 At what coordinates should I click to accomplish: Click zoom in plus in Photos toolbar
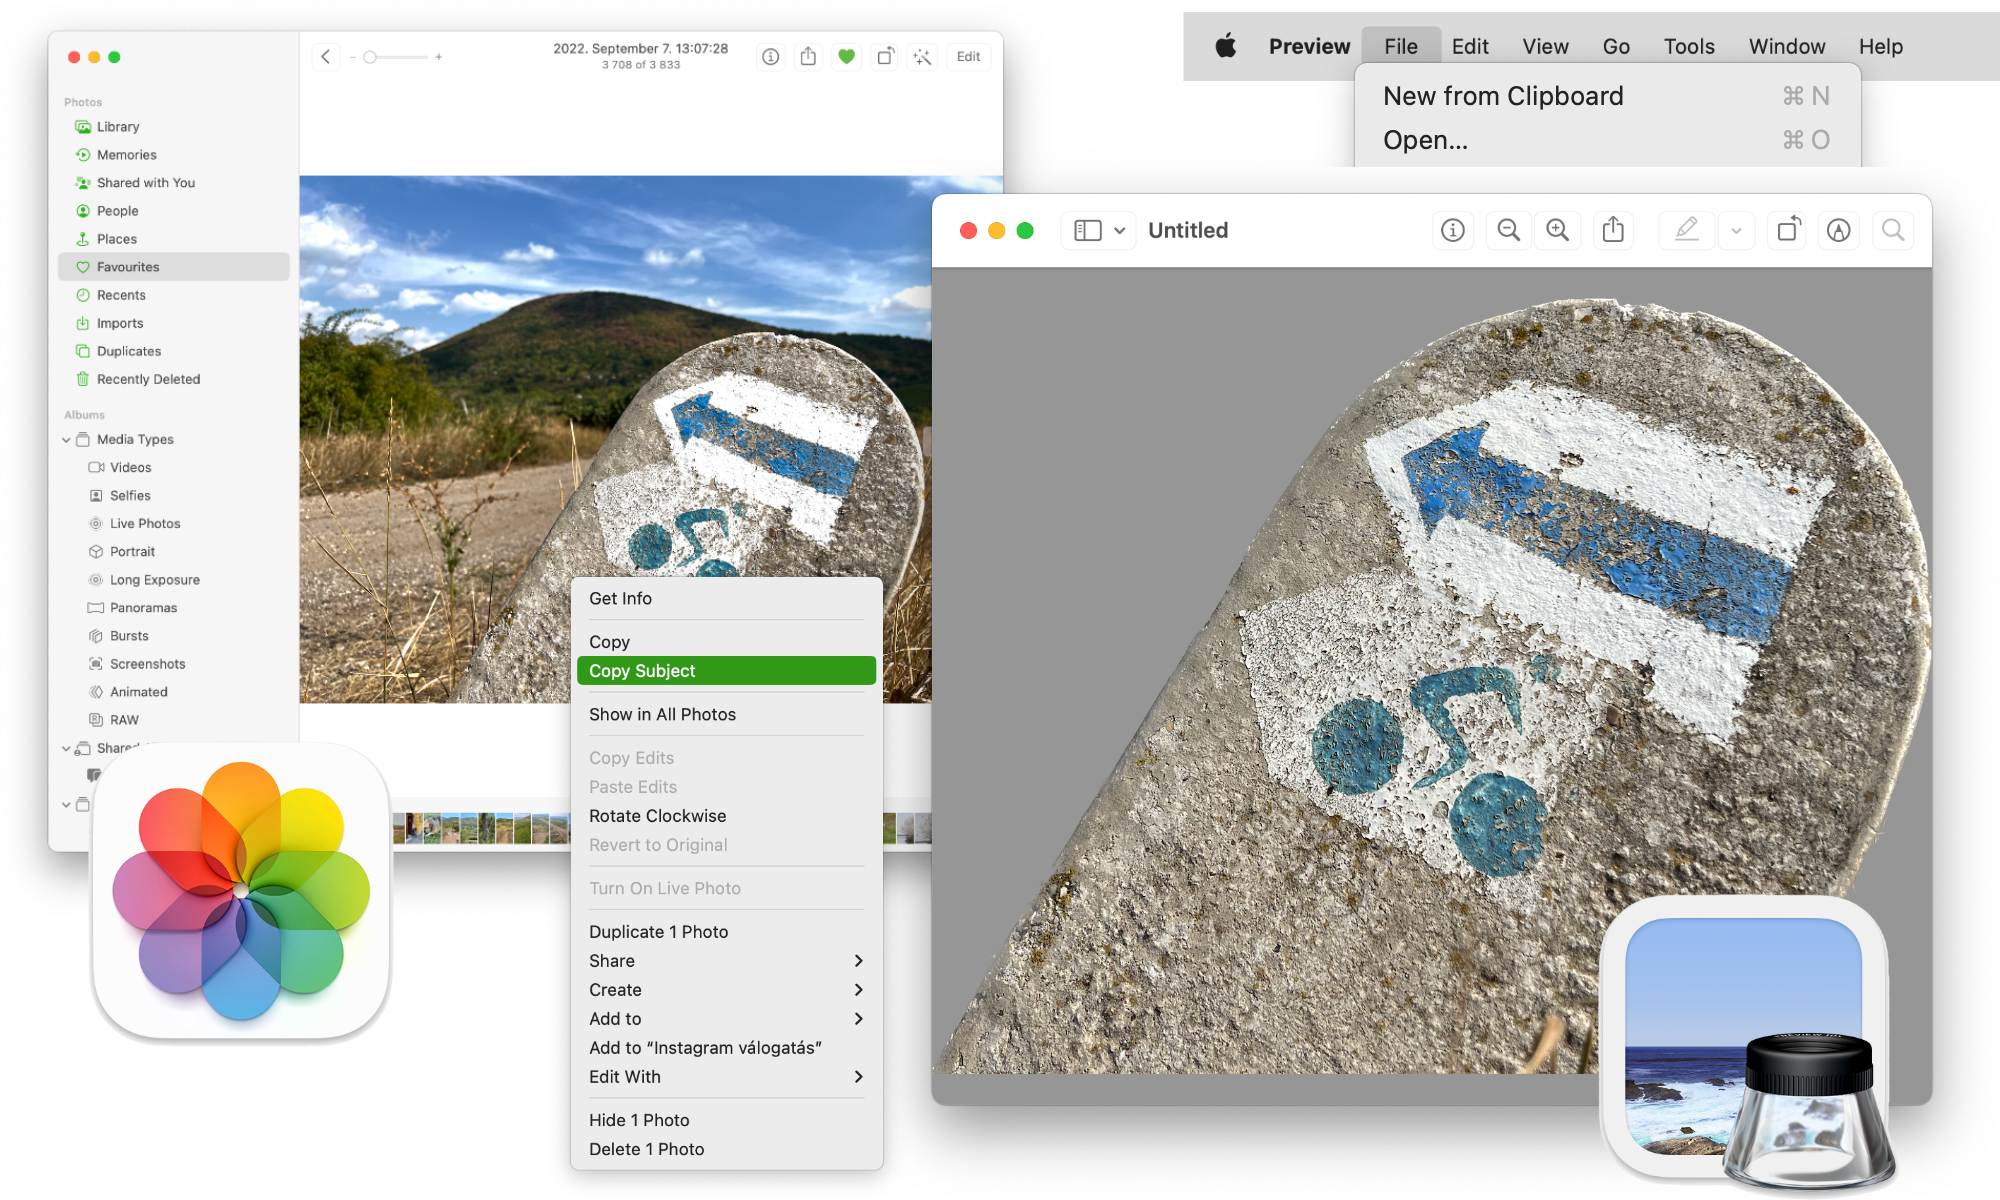click(438, 57)
